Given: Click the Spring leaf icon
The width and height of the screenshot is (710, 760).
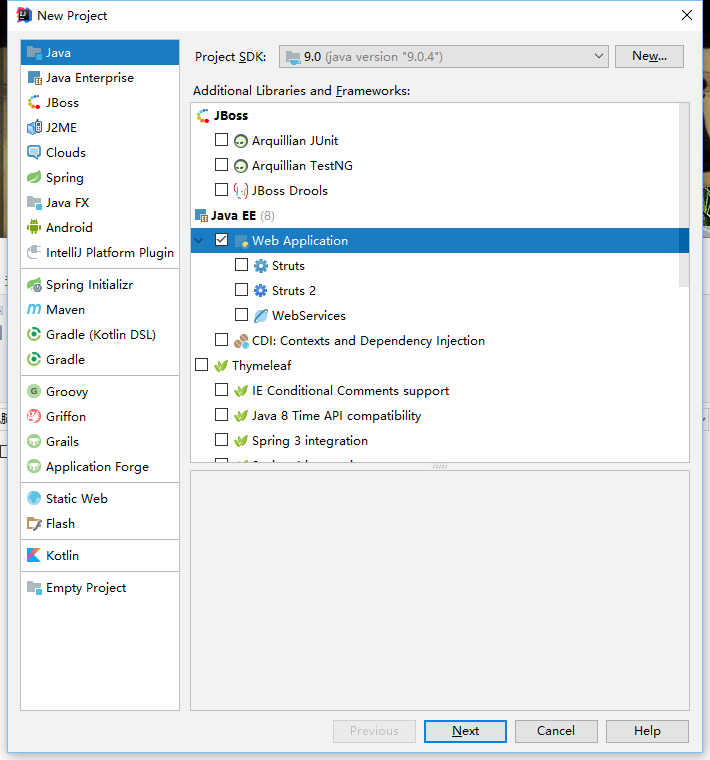Looking at the screenshot, I should 35,178.
